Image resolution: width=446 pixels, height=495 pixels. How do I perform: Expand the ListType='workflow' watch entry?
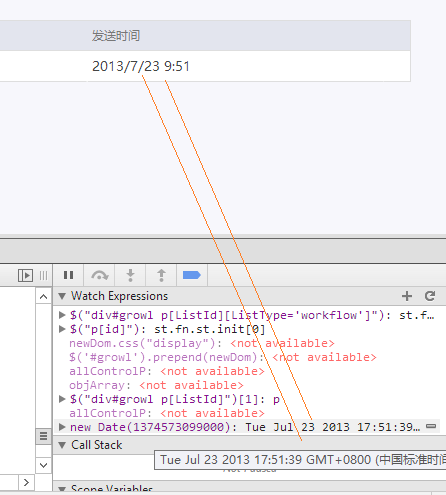click(62, 315)
